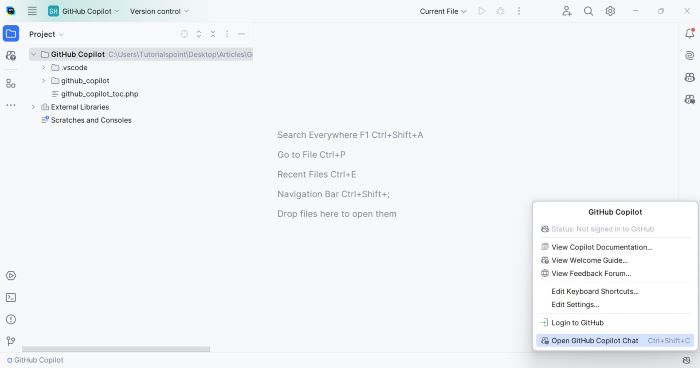The width and height of the screenshot is (700, 368).
Task: Show more tool windows ellipsis in left sidebar
Action: click(x=11, y=105)
